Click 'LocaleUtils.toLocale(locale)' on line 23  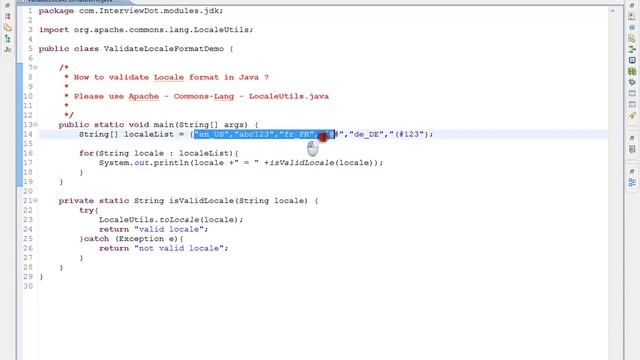click(x=169, y=220)
